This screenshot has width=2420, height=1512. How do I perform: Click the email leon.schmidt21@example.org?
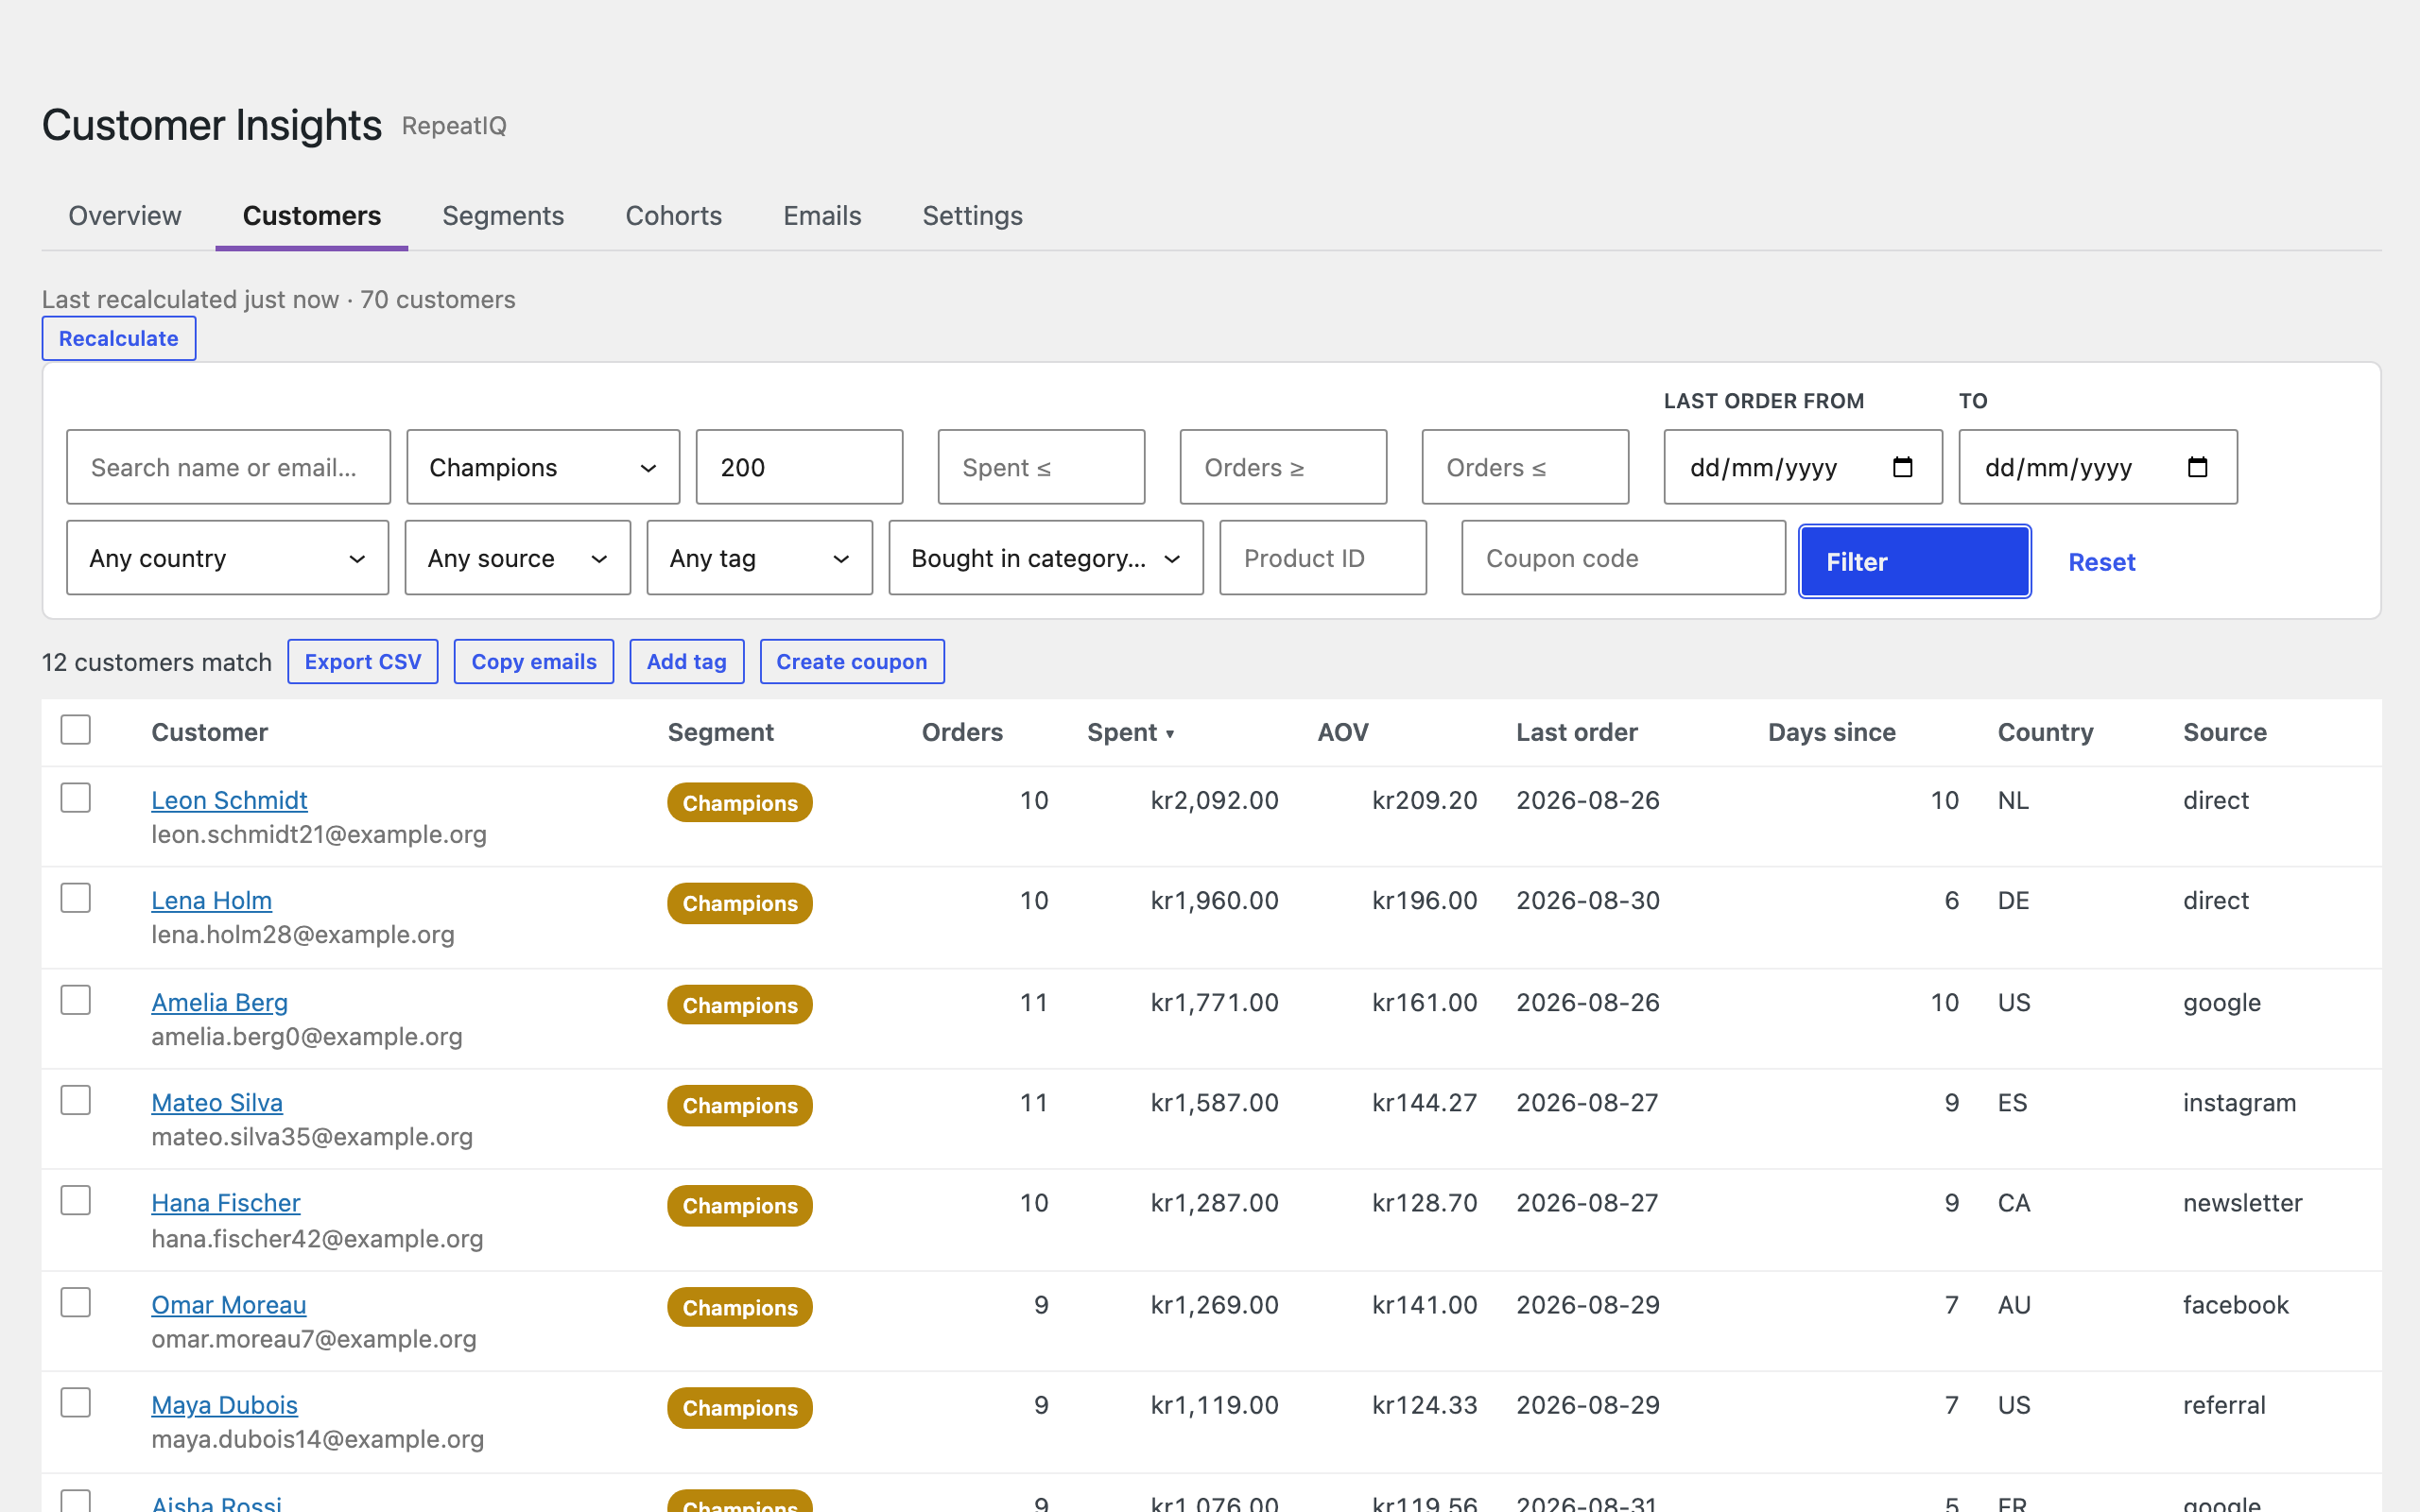tap(319, 834)
